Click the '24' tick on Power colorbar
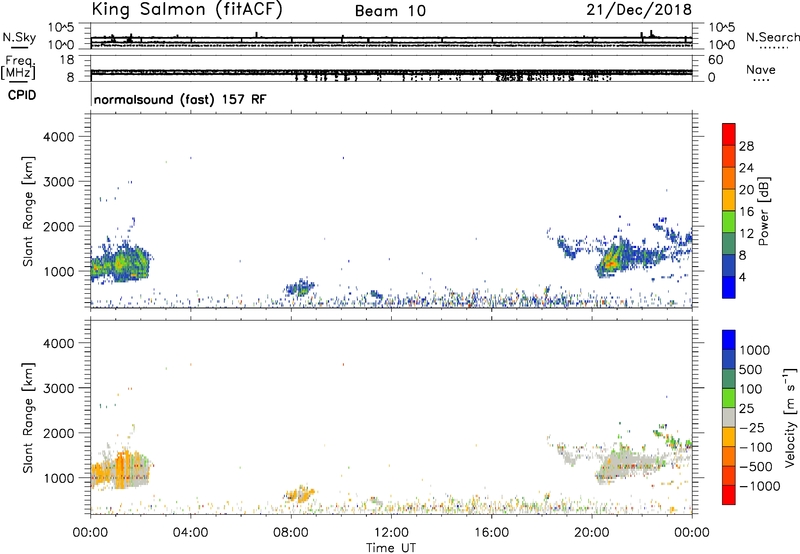800x554 pixels. [746, 168]
